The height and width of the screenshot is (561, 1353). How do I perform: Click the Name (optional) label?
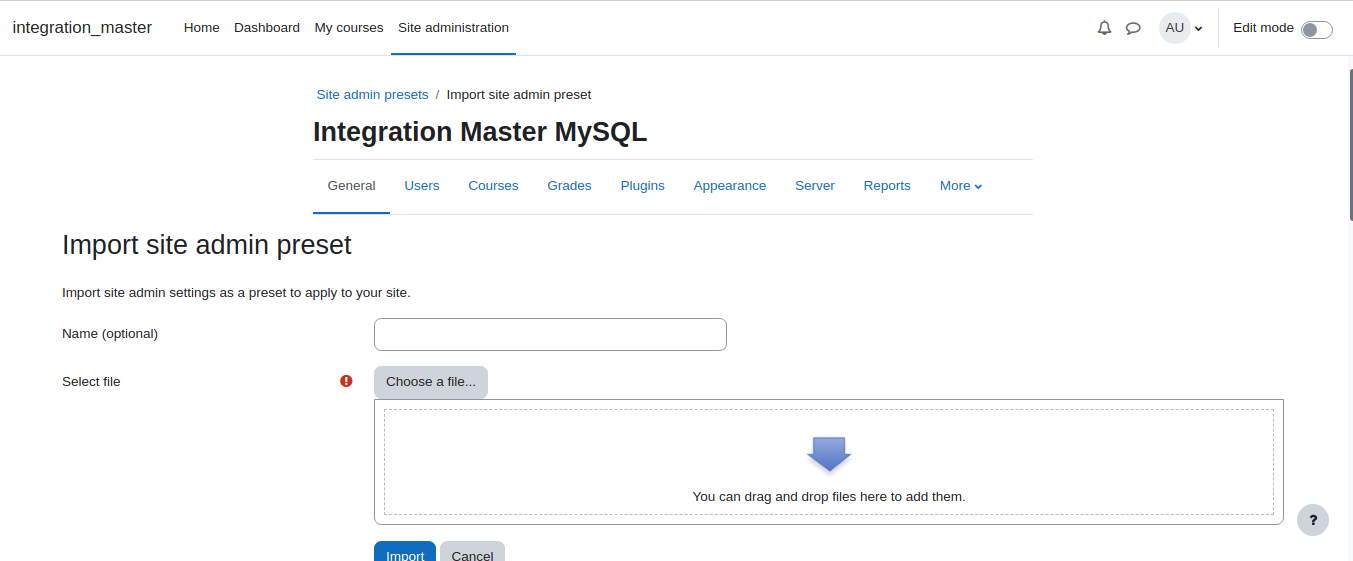click(110, 334)
